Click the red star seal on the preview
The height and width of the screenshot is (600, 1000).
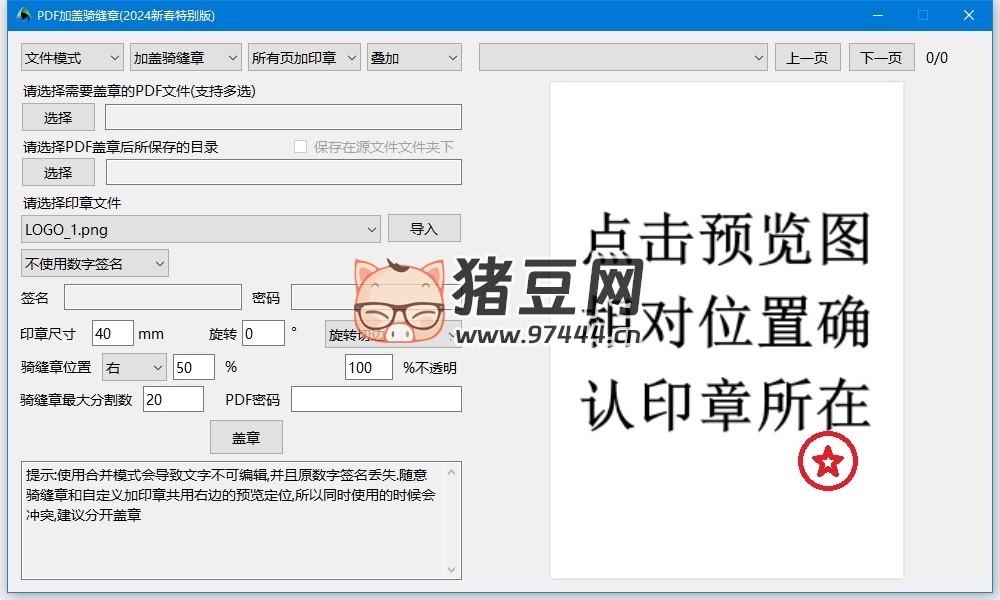(827, 461)
